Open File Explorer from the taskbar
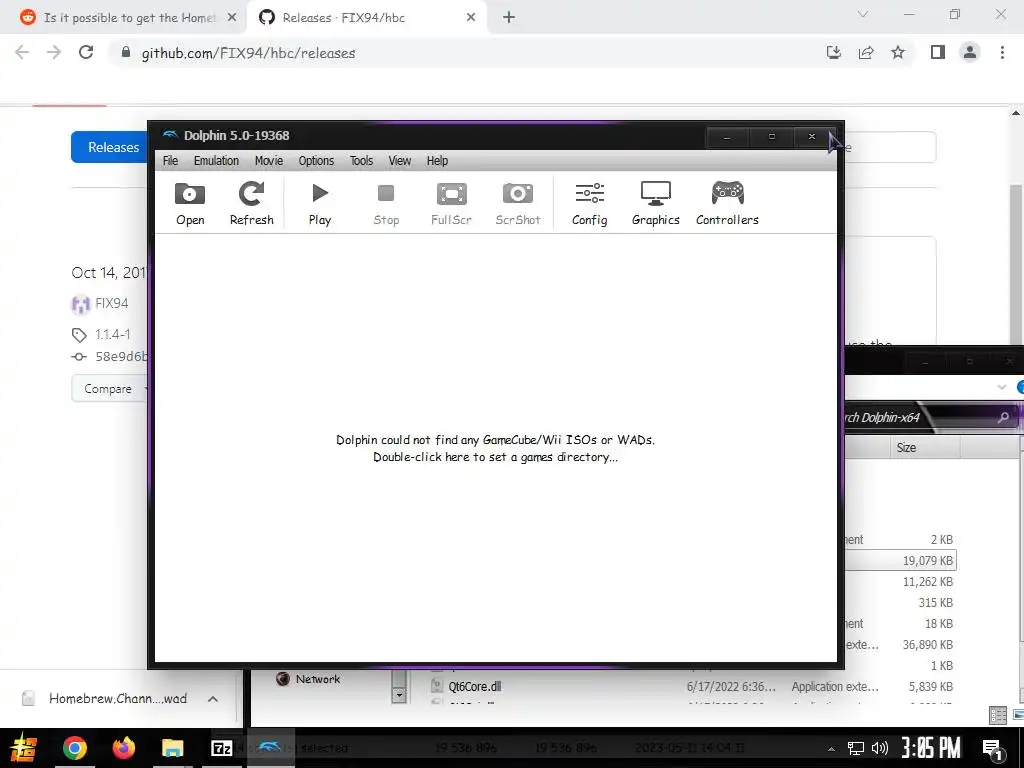 tap(173, 748)
